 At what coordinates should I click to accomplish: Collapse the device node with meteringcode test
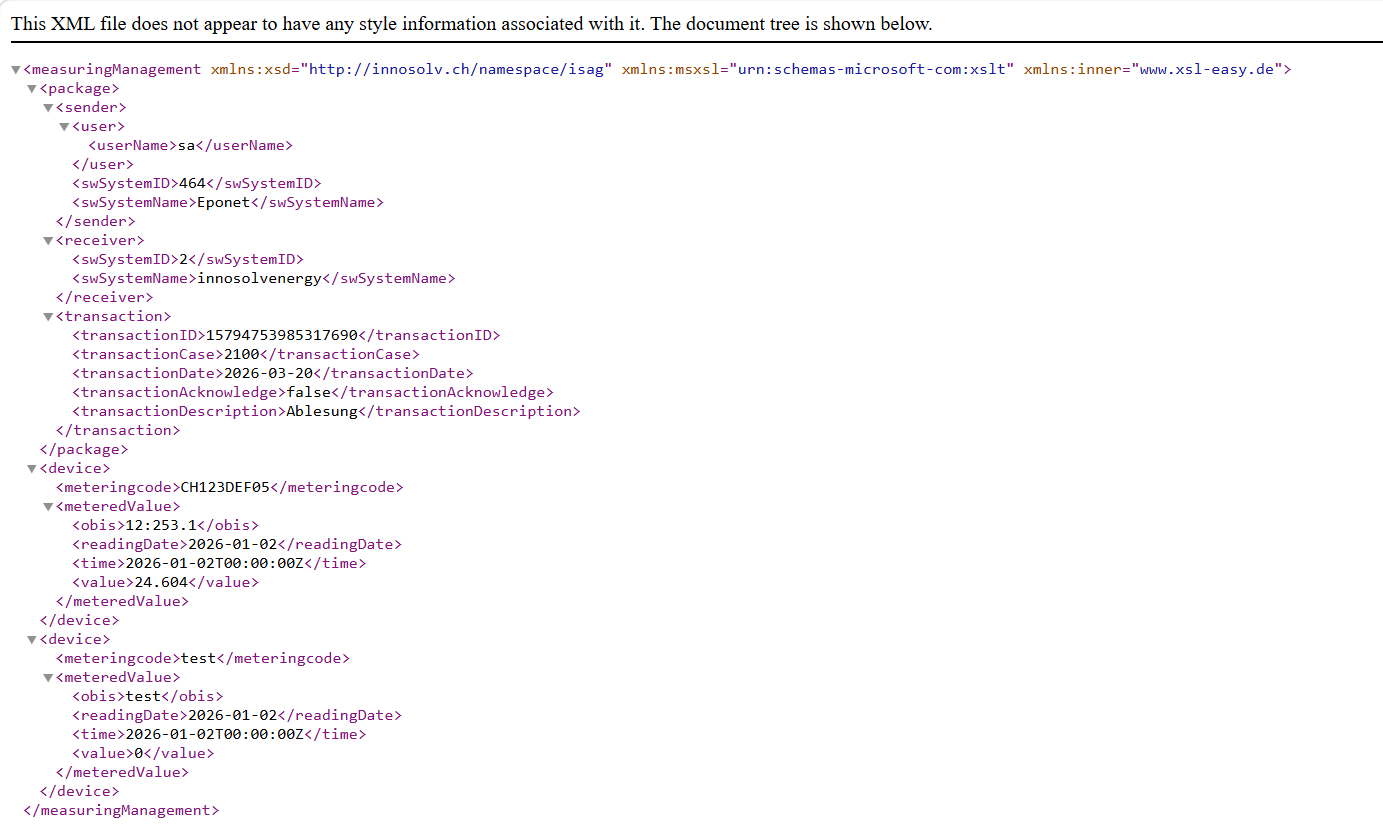31,640
